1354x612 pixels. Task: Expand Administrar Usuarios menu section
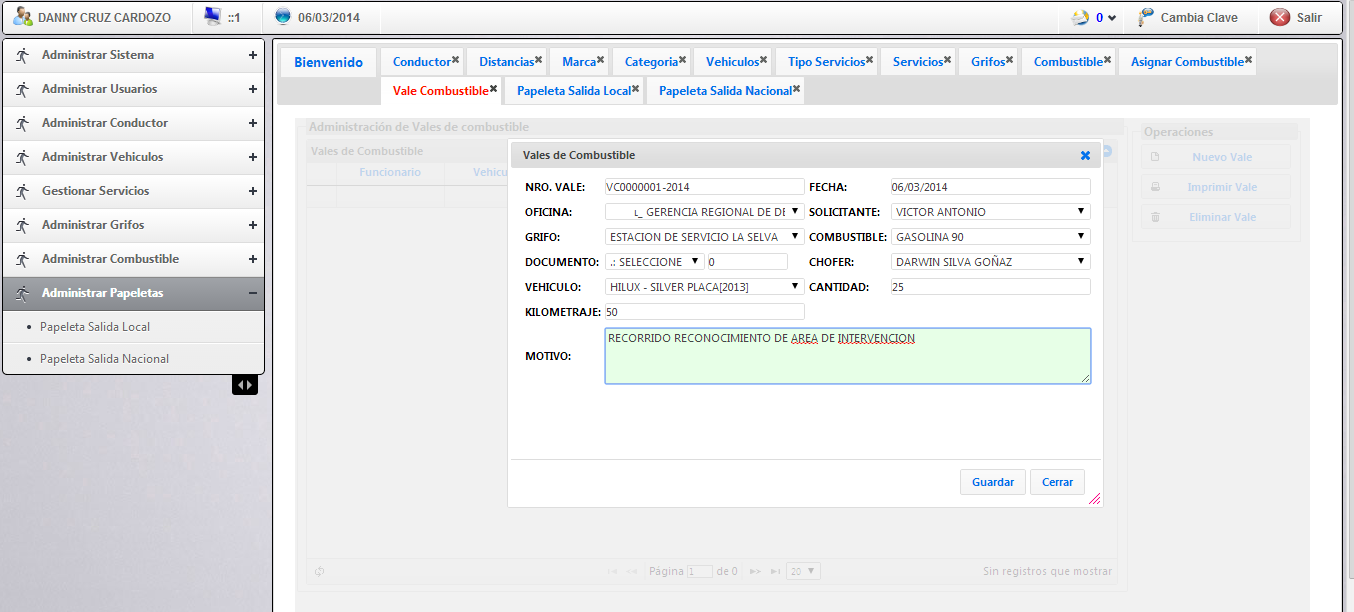[253, 90]
